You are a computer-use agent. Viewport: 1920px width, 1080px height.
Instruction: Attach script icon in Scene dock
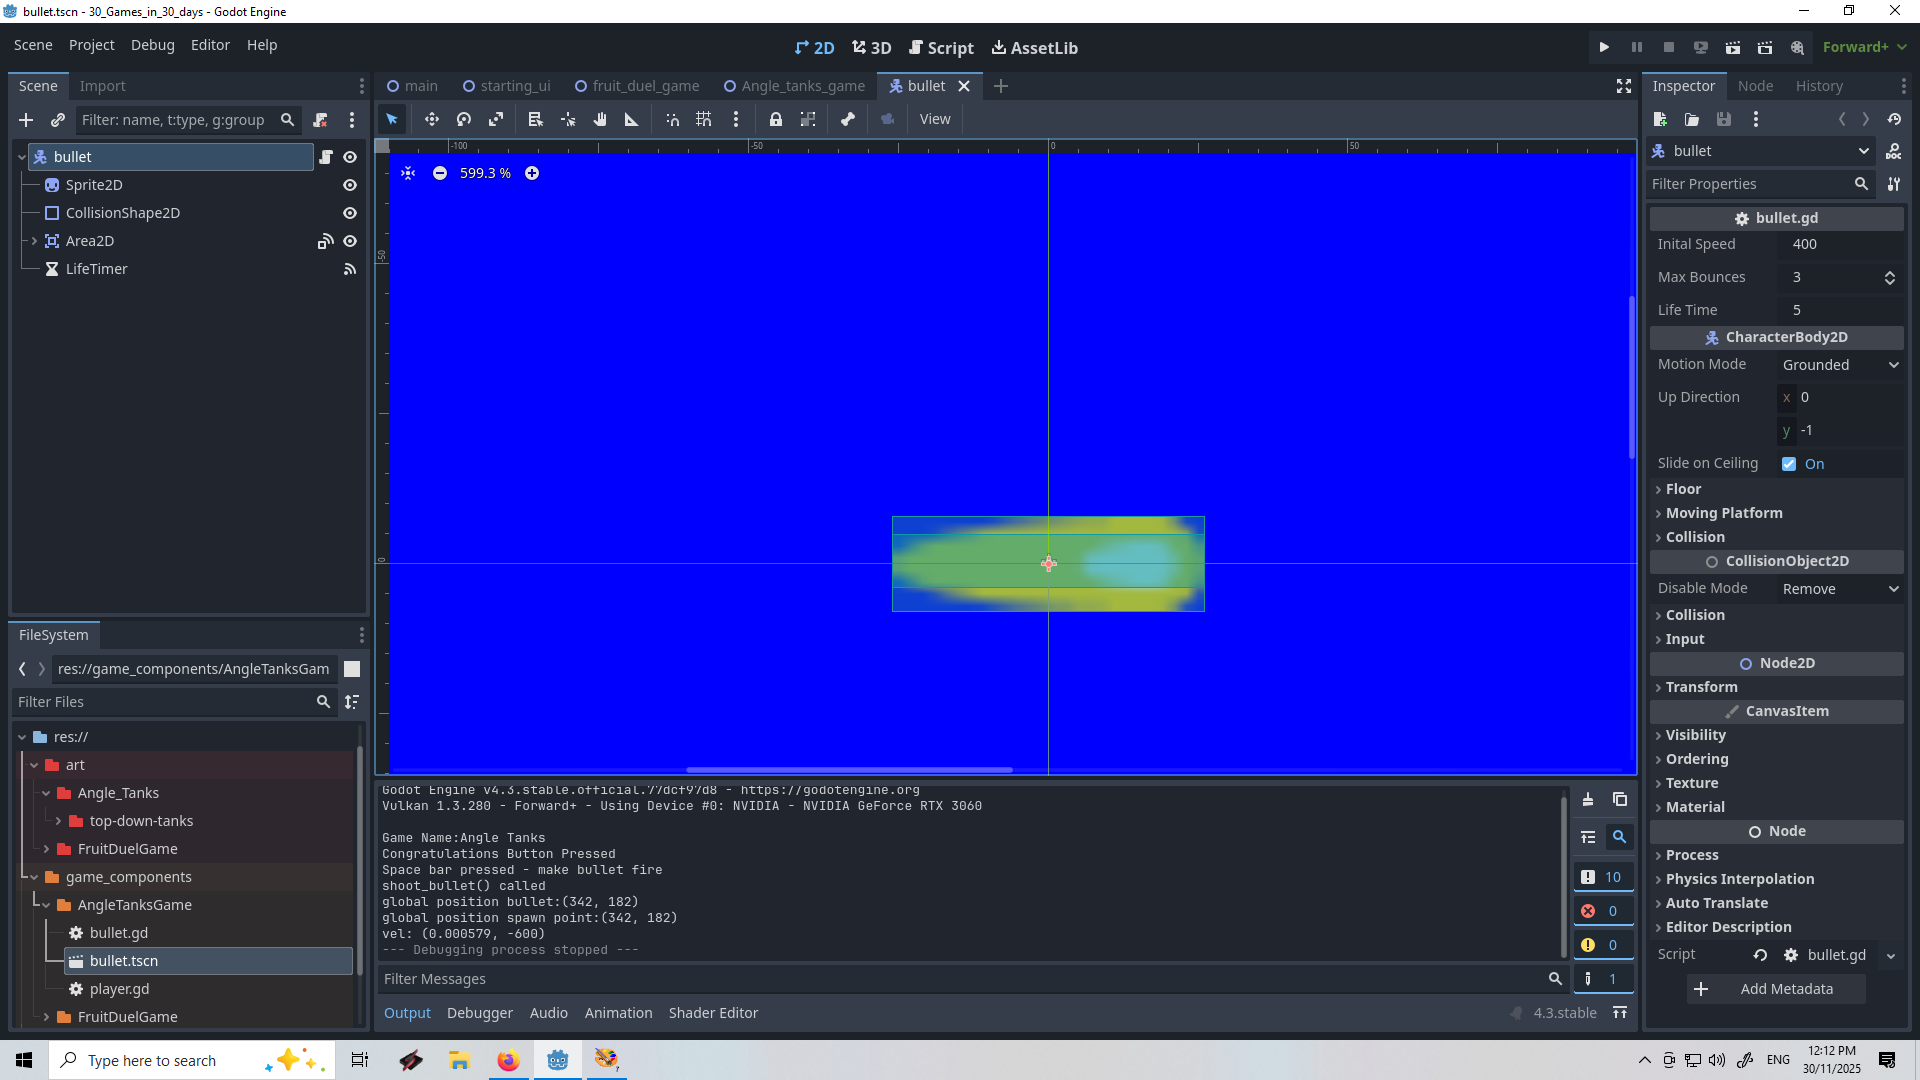[x=320, y=120]
